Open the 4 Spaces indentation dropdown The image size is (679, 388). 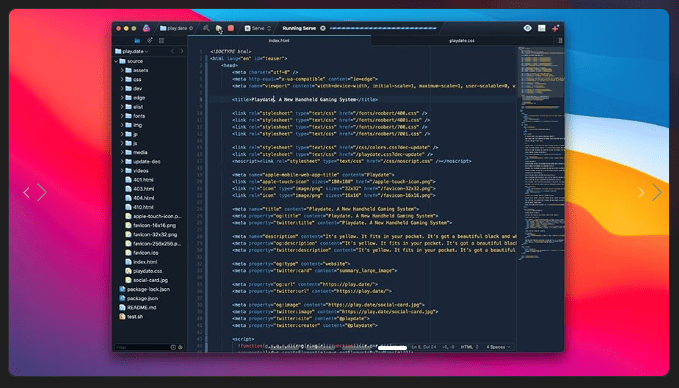click(x=498, y=347)
